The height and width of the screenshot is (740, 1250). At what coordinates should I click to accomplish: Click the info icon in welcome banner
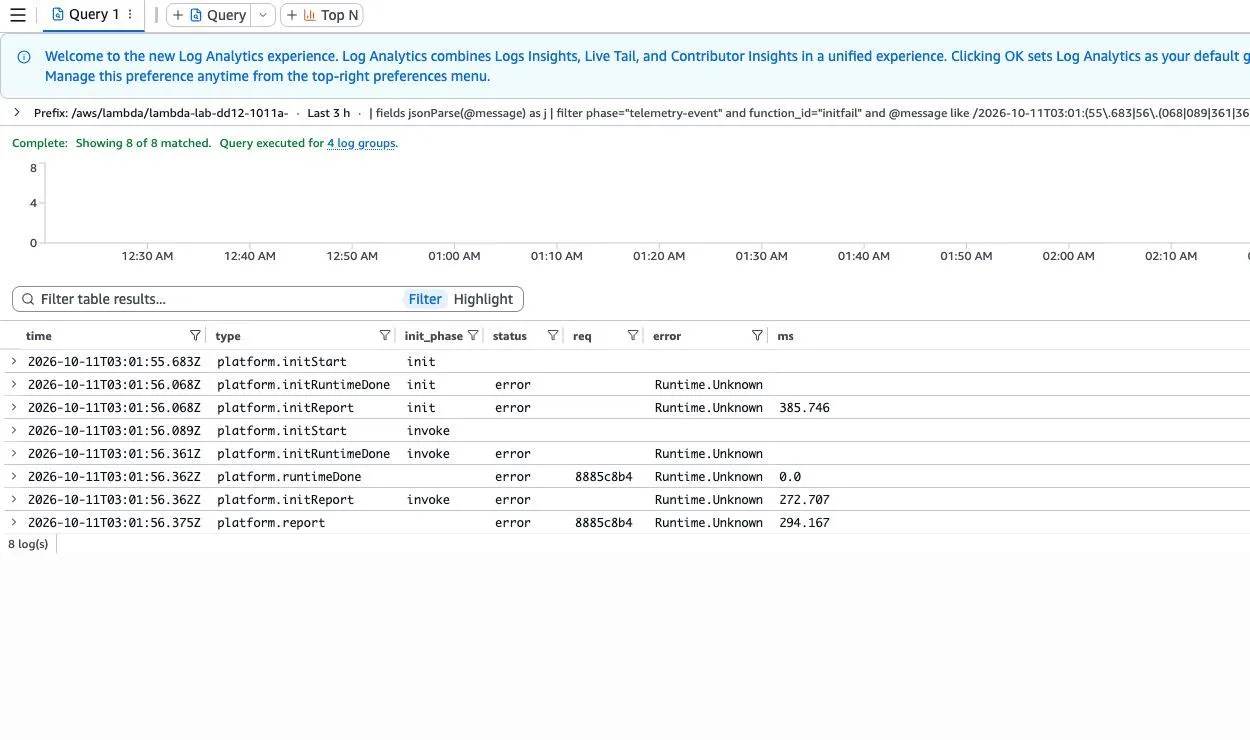coord(24,57)
